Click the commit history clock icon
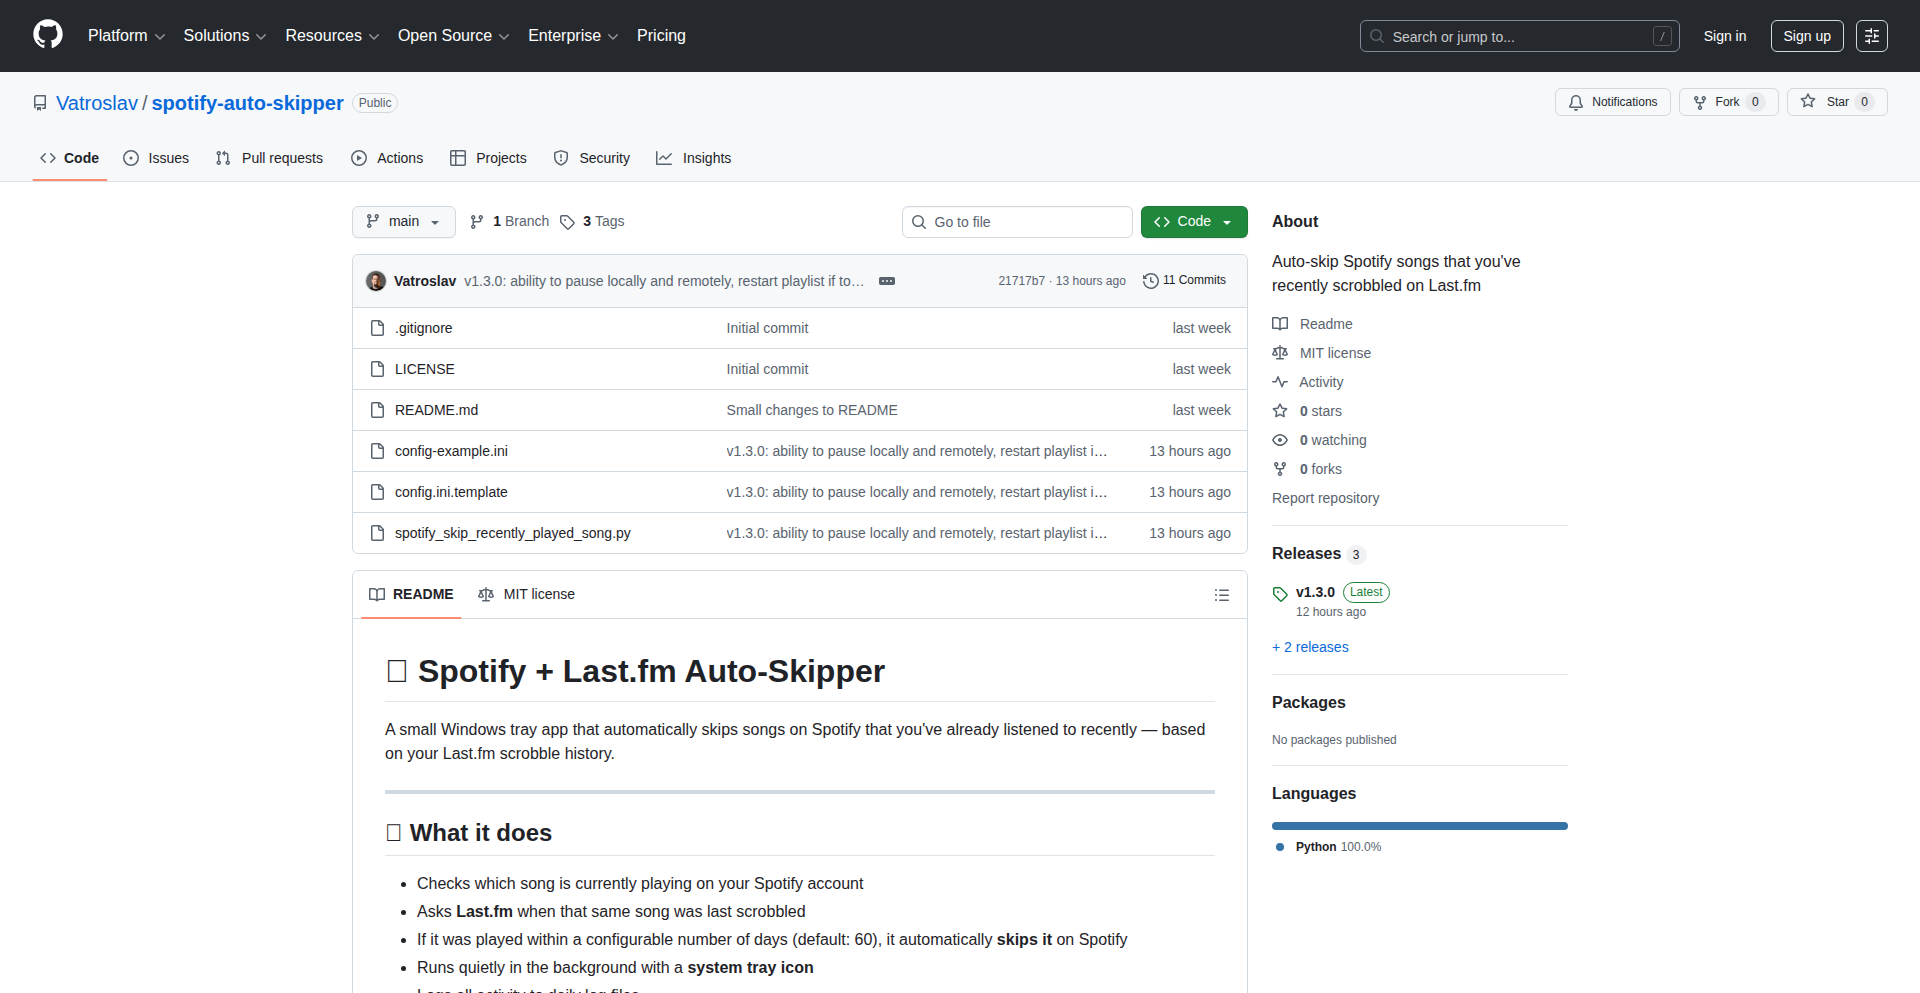 click(1150, 280)
